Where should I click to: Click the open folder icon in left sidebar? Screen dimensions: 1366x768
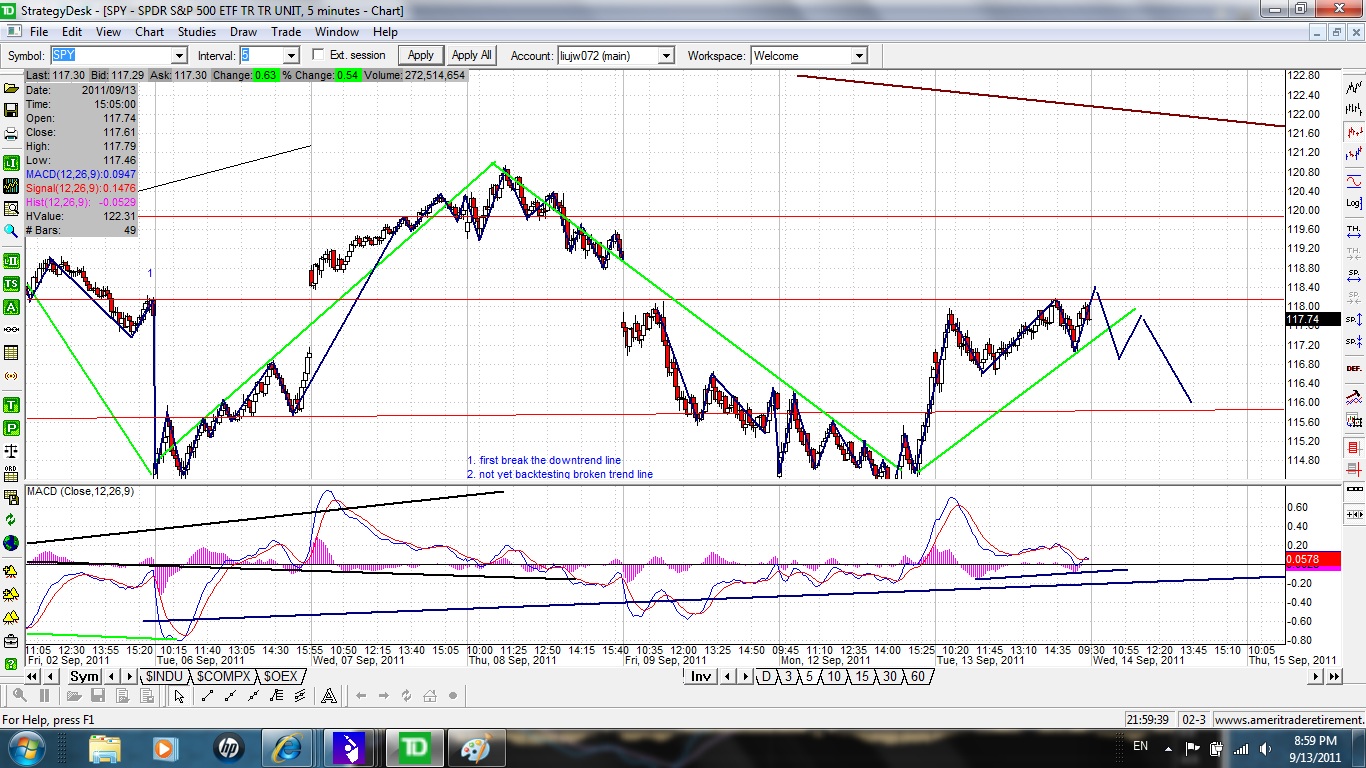tap(11, 88)
